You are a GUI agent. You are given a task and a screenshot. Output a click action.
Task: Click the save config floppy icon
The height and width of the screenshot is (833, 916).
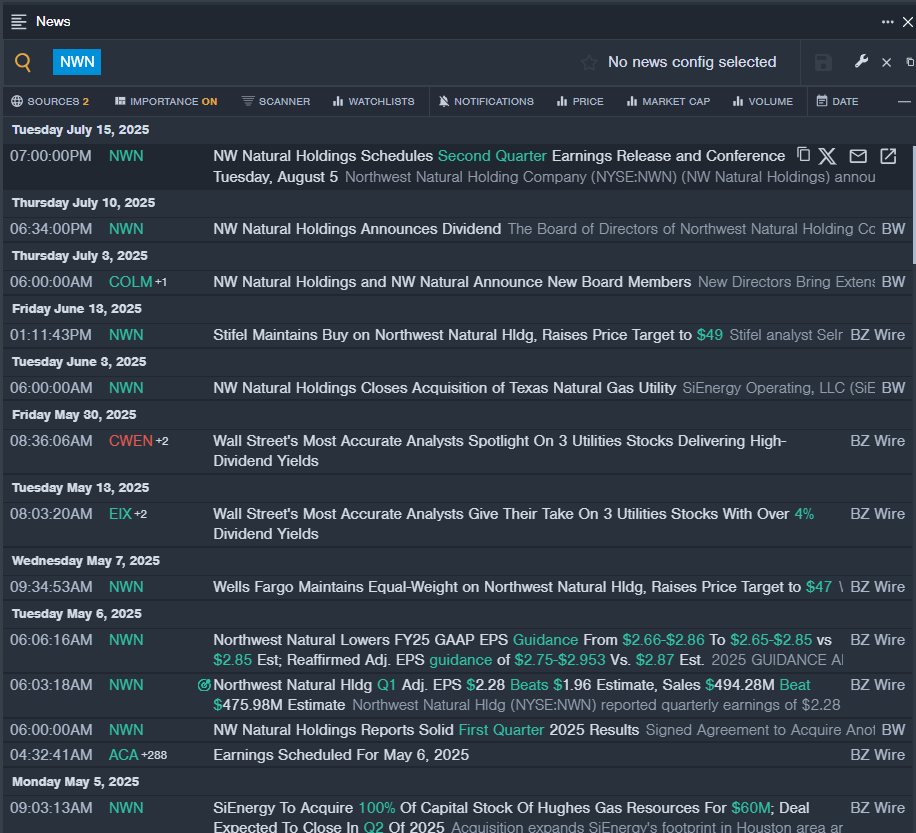(x=823, y=63)
